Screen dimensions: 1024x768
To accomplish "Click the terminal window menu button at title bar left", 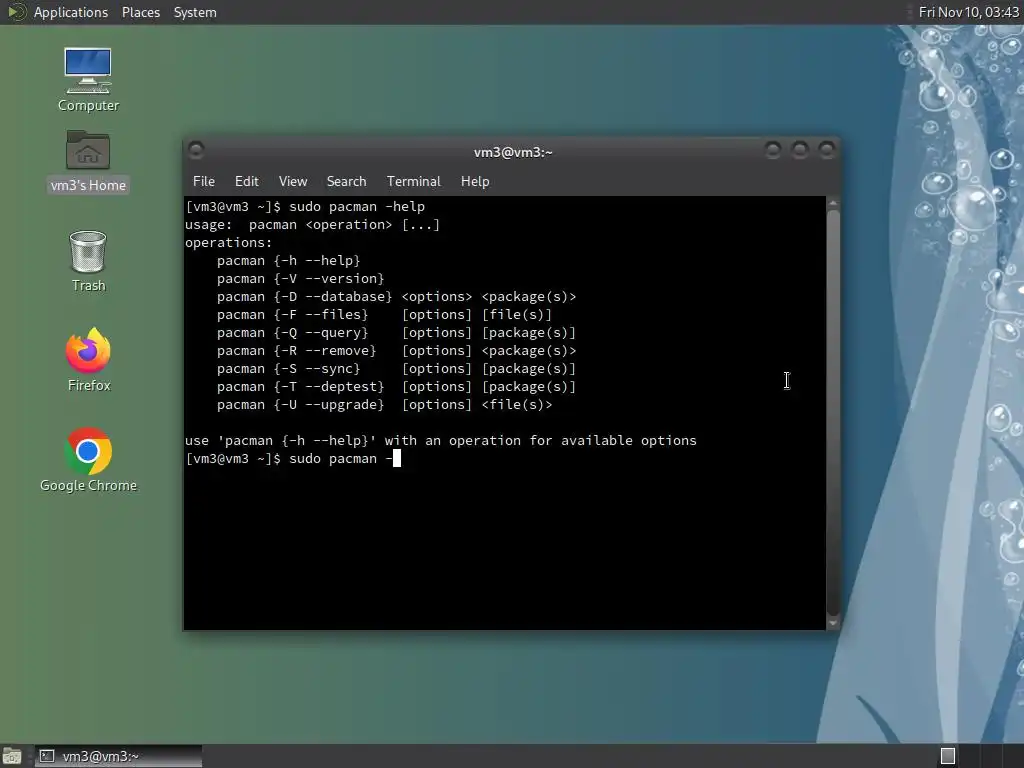I will pos(196,151).
